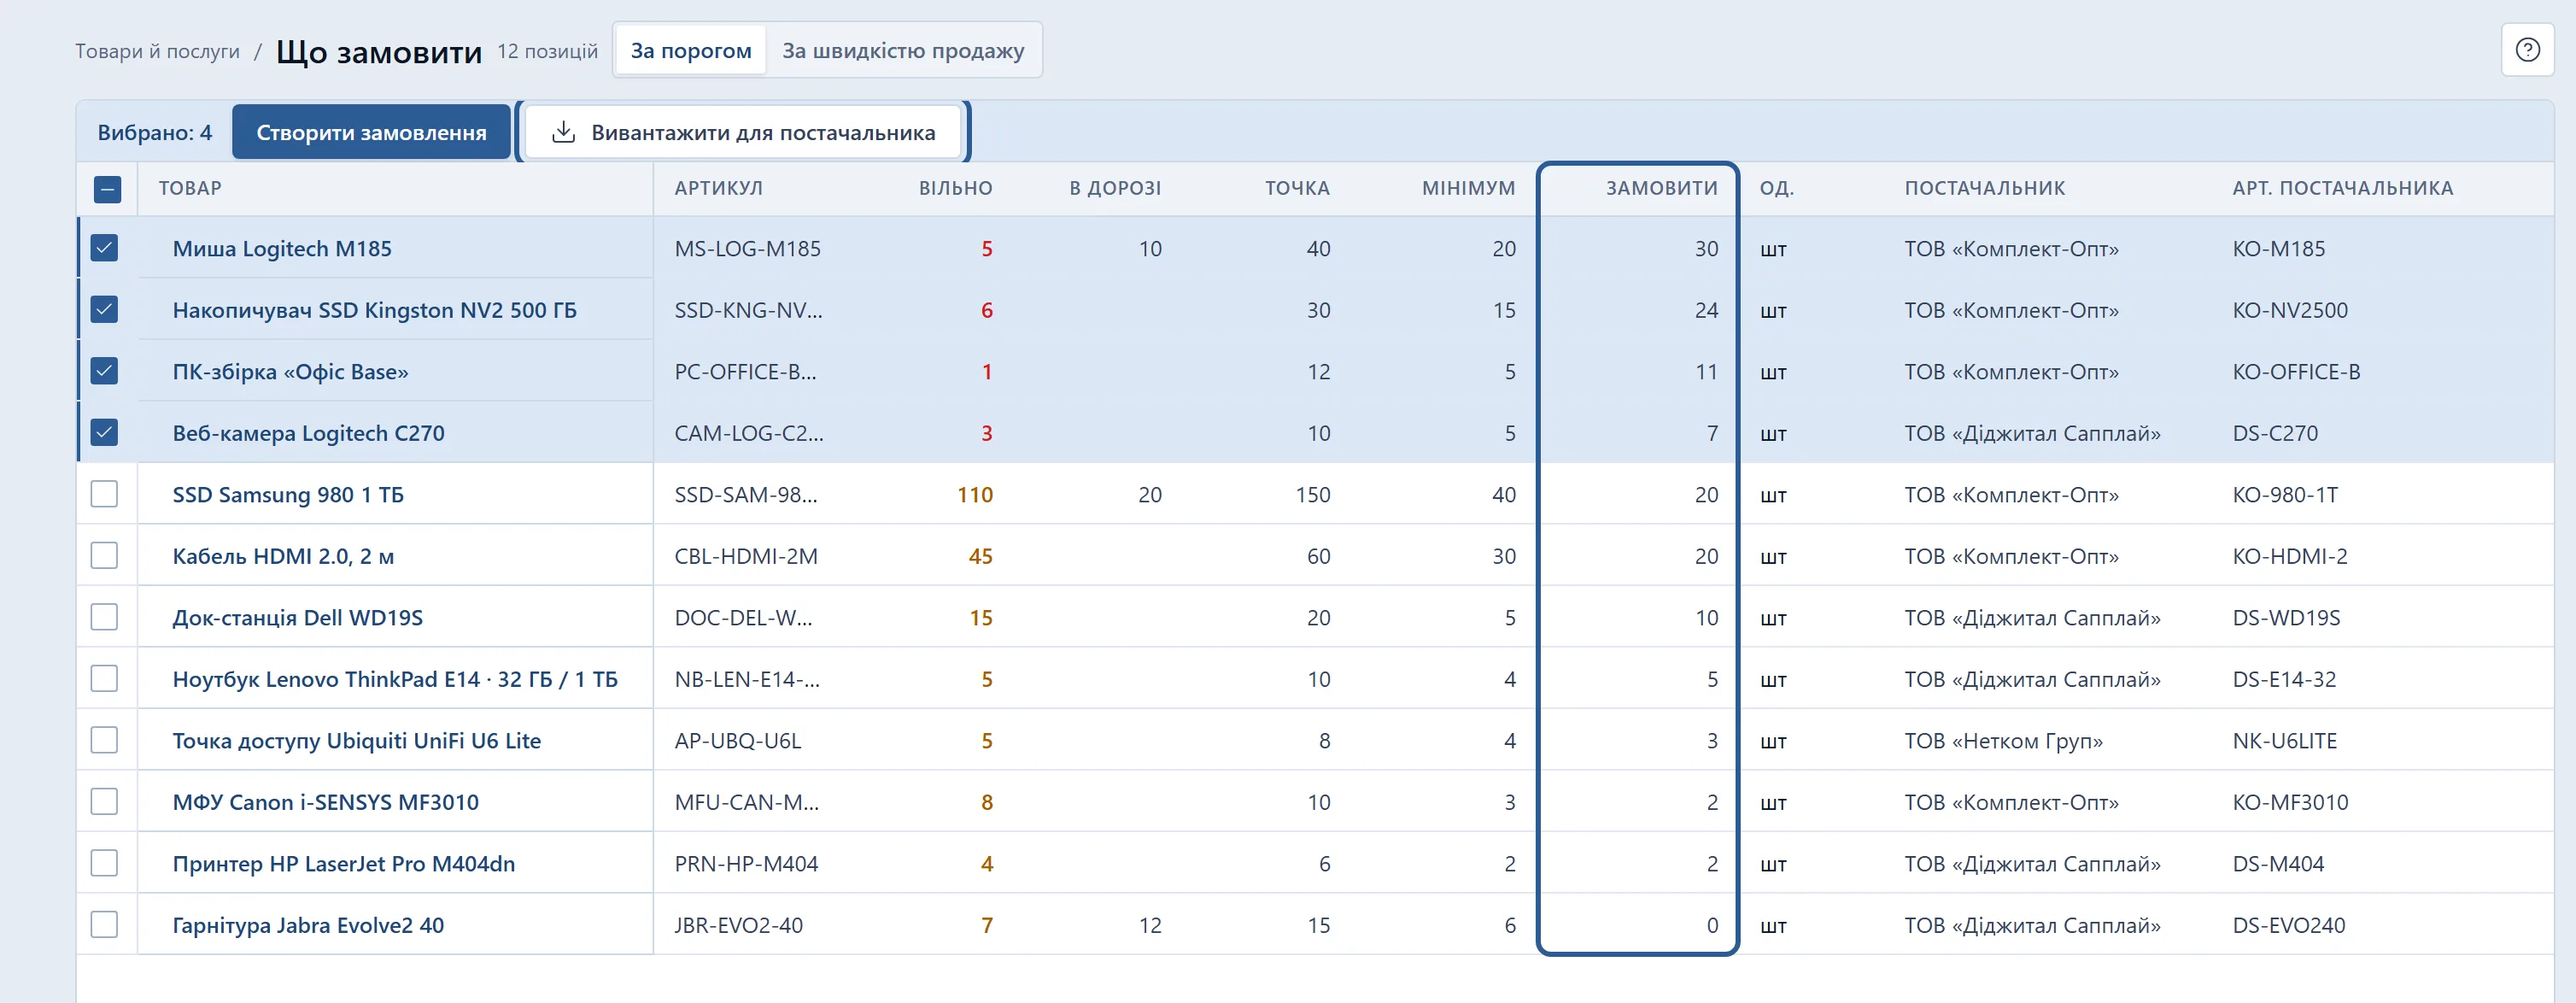Open the SSD Samsung 980 1 ТБ link
Viewport: 2576px width, 1003px height.
coord(288,495)
